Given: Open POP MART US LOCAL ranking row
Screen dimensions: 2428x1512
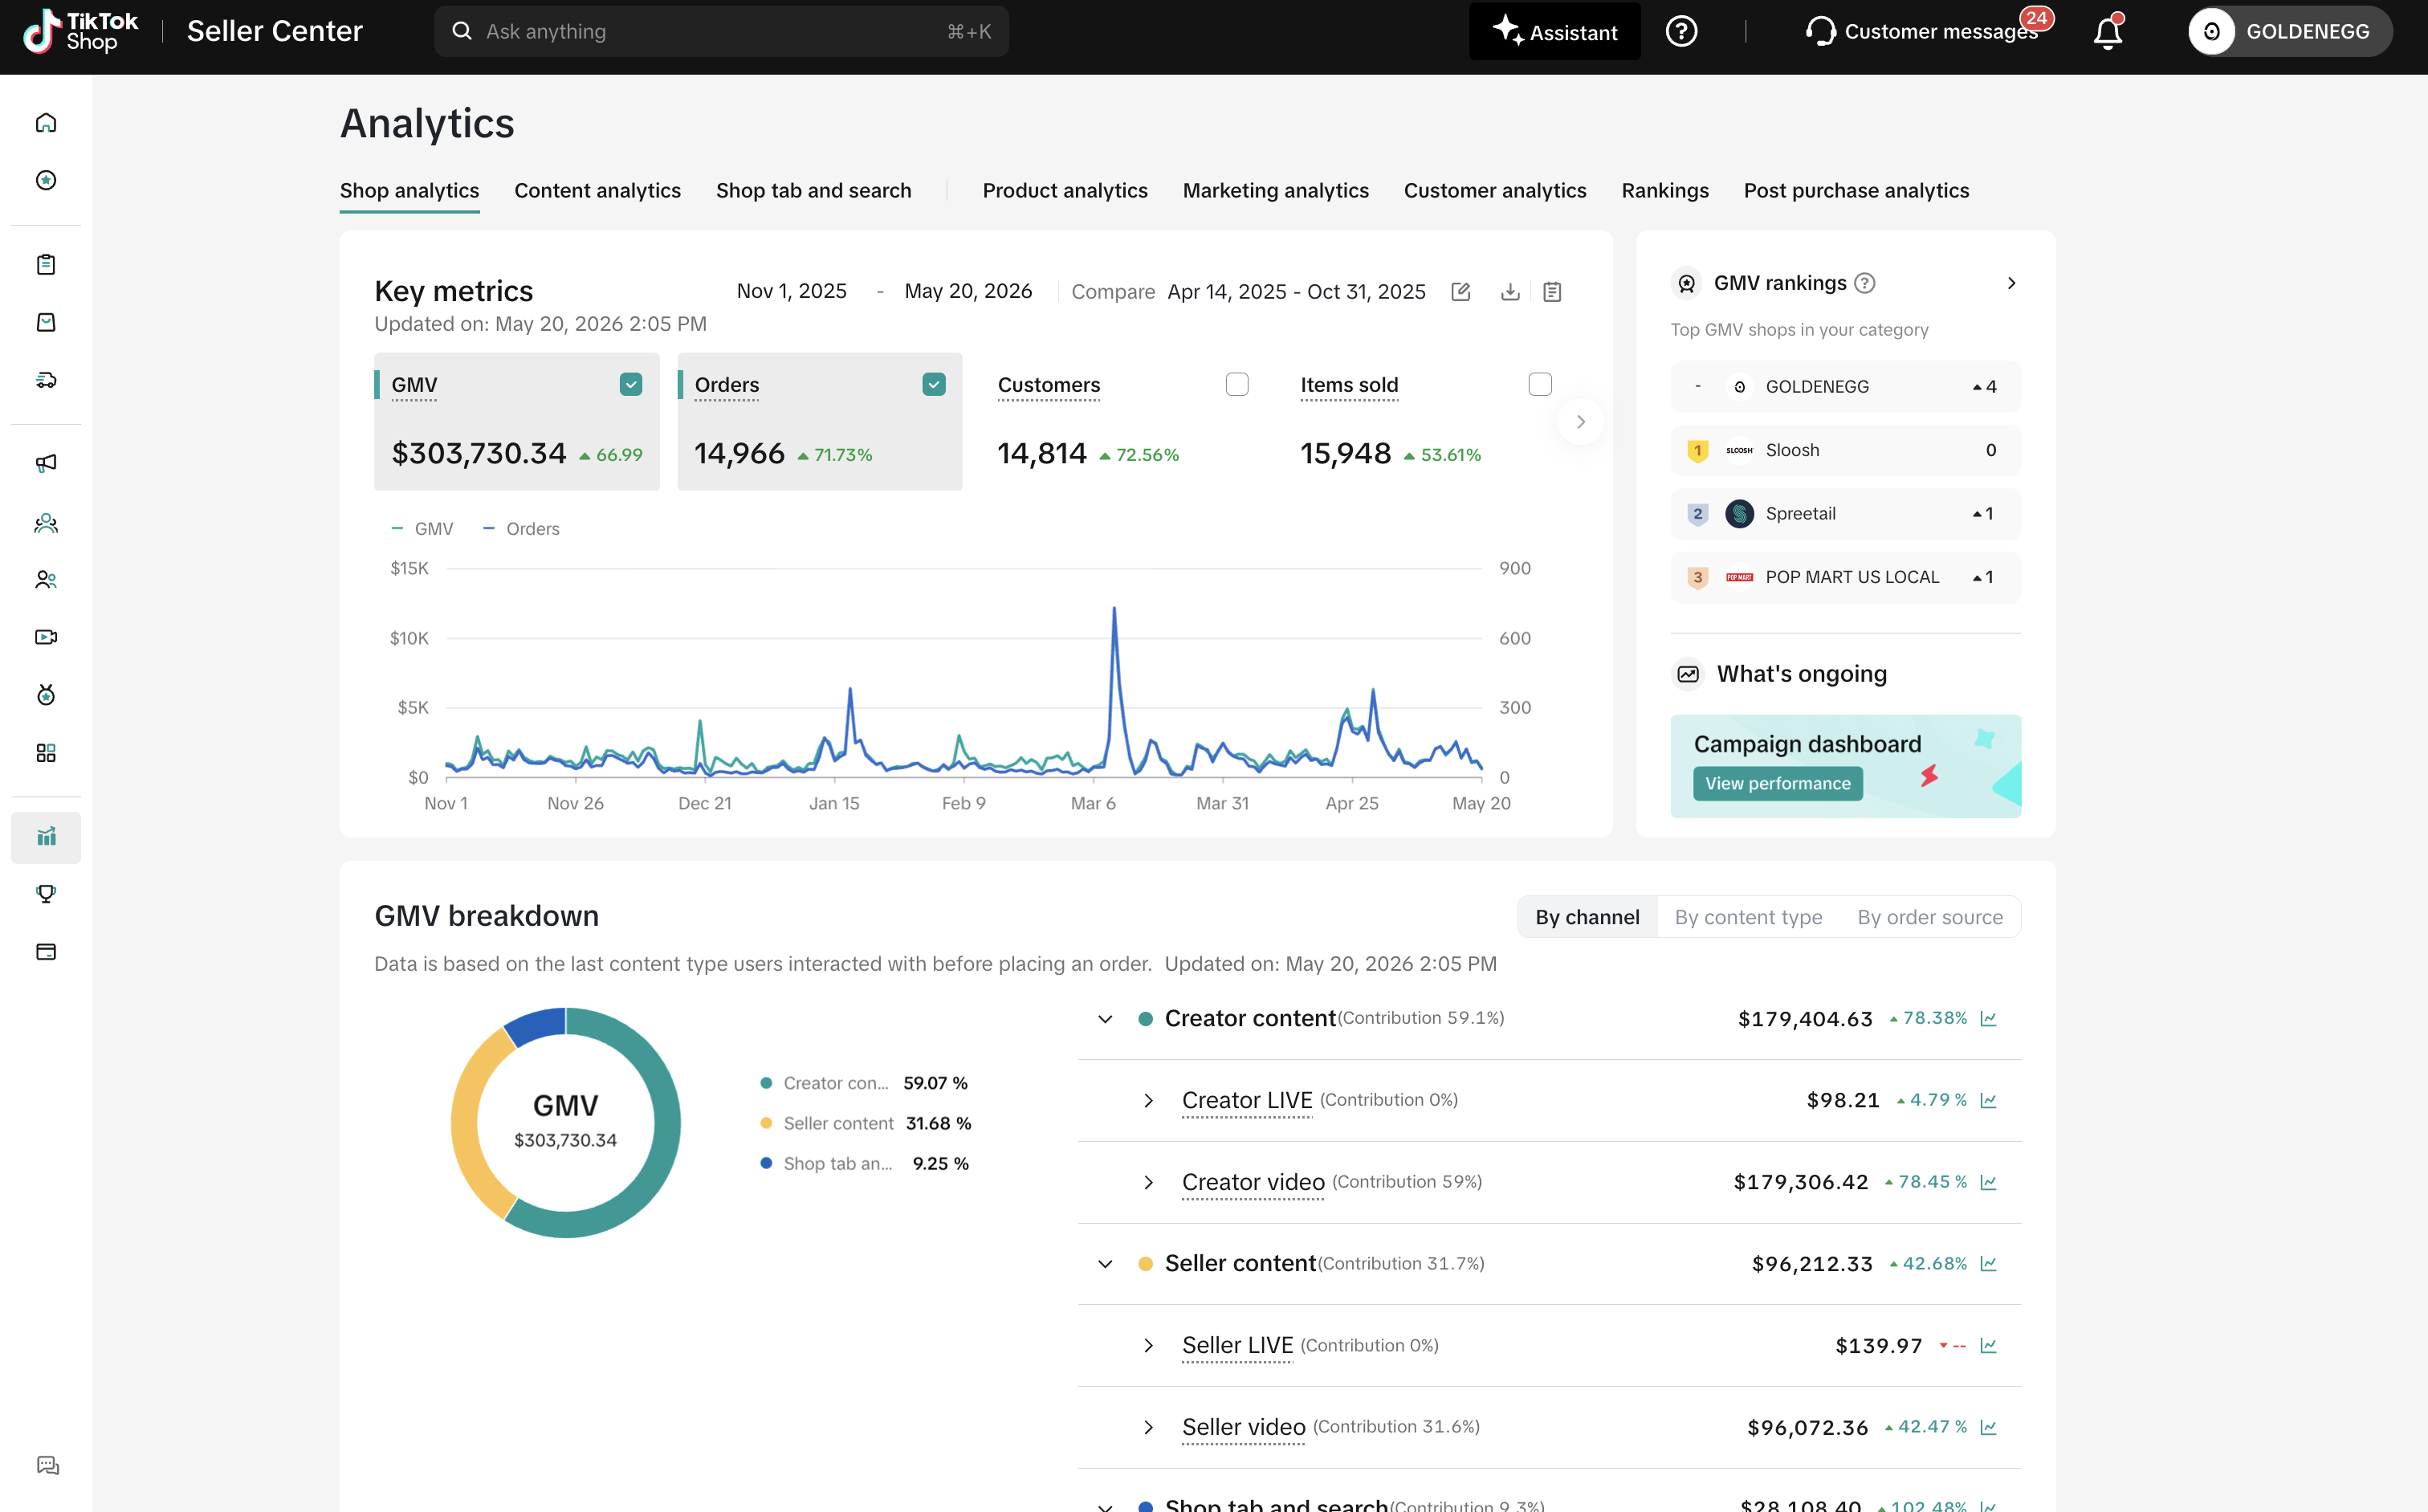Looking at the screenshot, I should [x=1845, y=577].
